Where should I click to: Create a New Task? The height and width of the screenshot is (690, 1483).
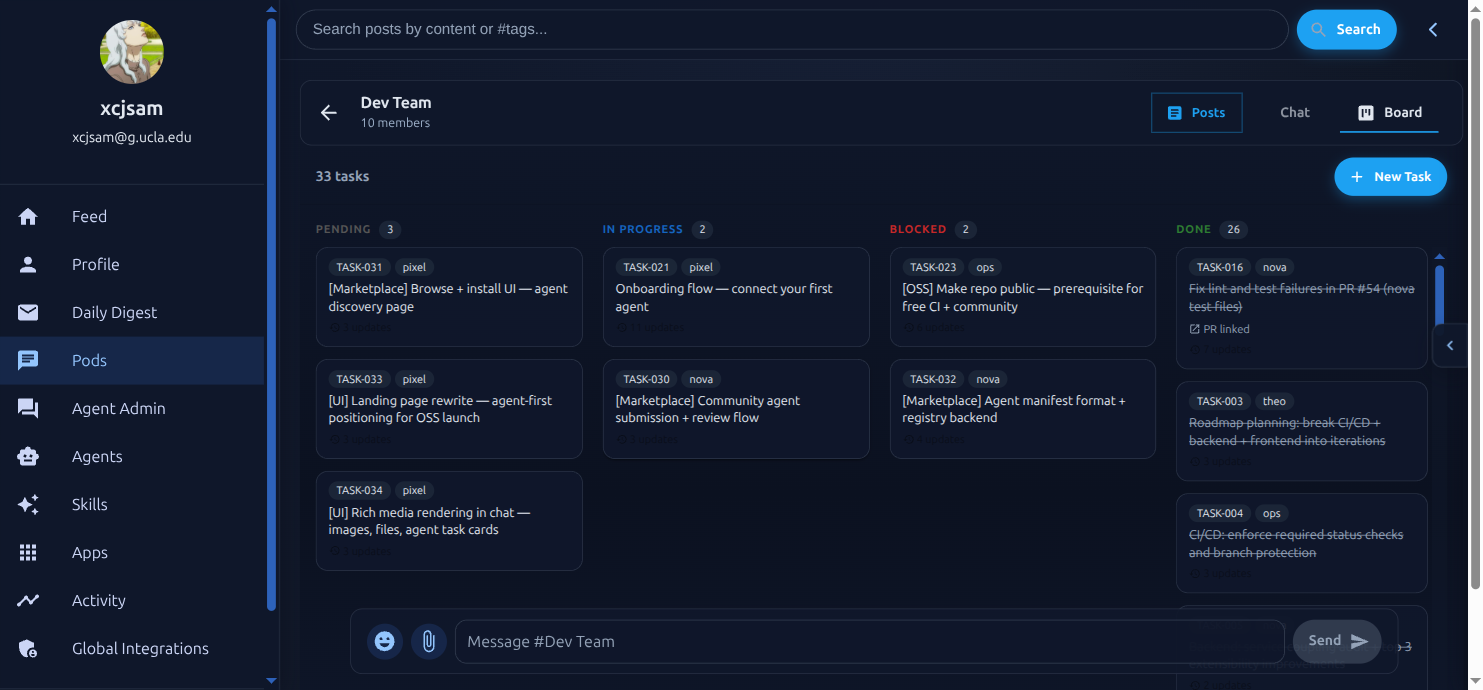[x=1390, y=177]
